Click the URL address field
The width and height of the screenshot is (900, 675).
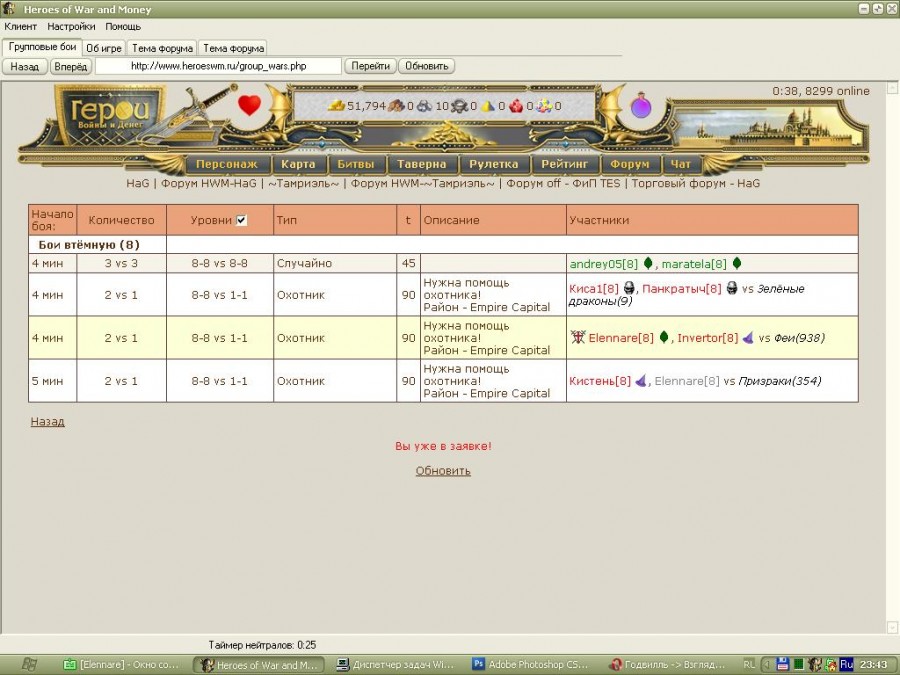pos(218,66)
